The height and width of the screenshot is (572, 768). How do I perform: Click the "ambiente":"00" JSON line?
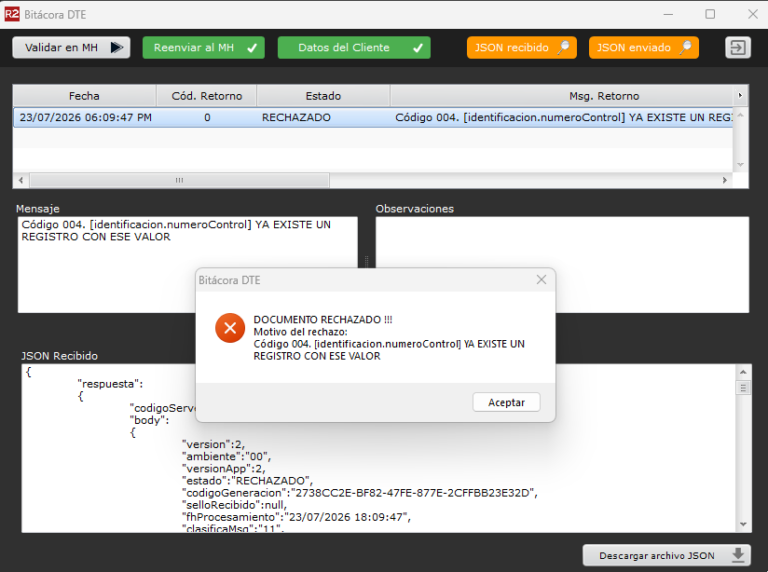[x=226, y=456]
